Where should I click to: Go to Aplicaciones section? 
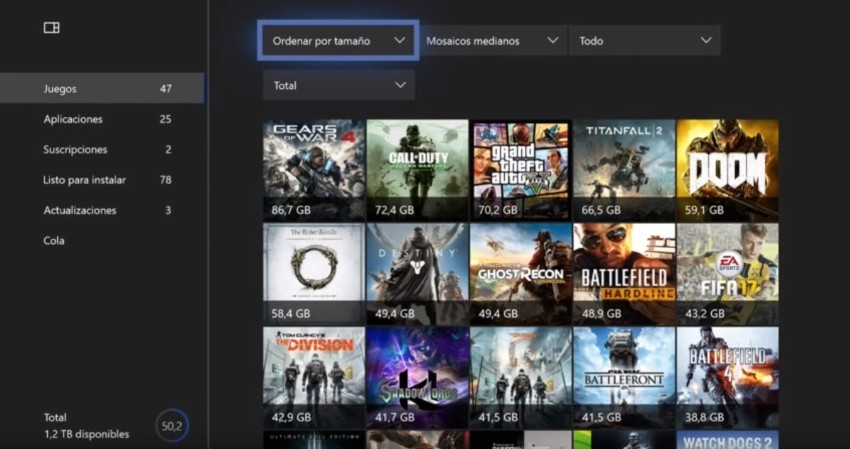point(102,119)
